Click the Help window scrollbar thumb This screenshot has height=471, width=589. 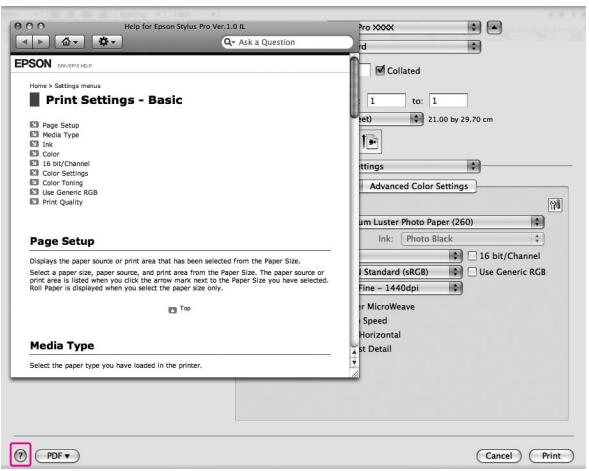click(x=354, y=87)
